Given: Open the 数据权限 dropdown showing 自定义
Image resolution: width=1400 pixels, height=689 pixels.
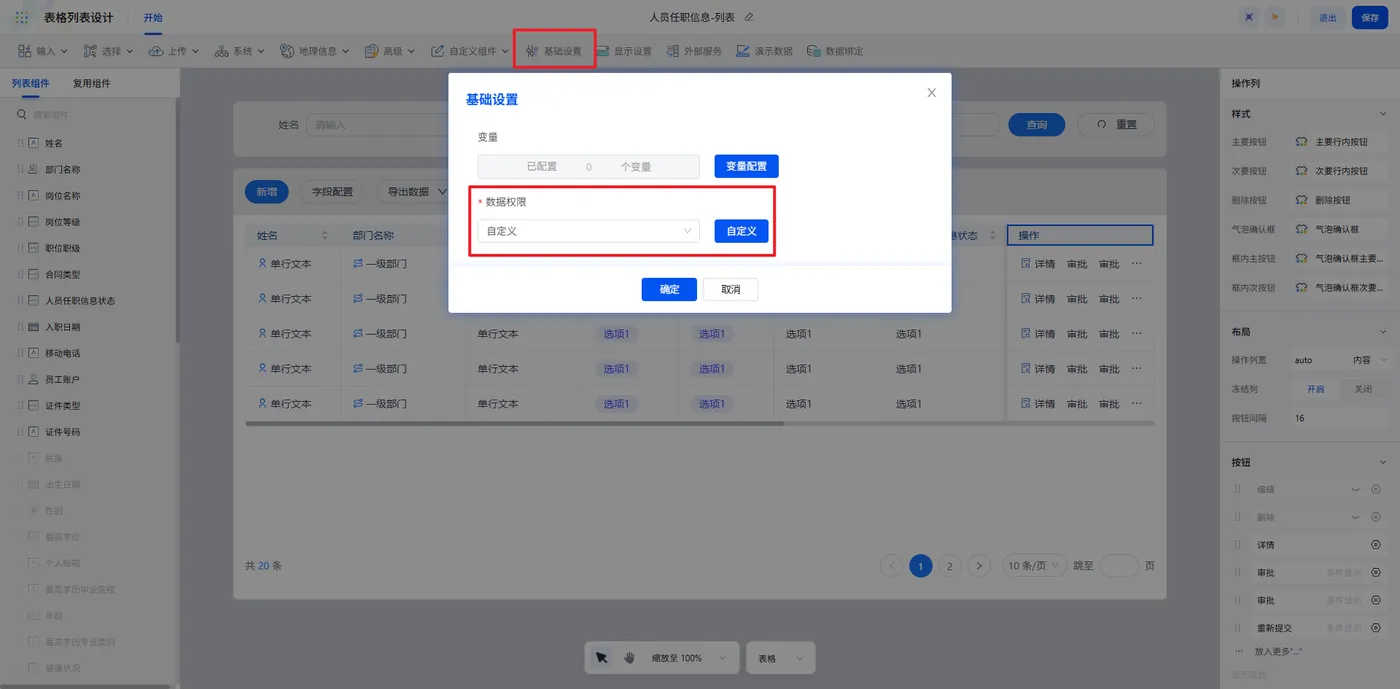Looking at the screenshot, I should click(588, 231).
